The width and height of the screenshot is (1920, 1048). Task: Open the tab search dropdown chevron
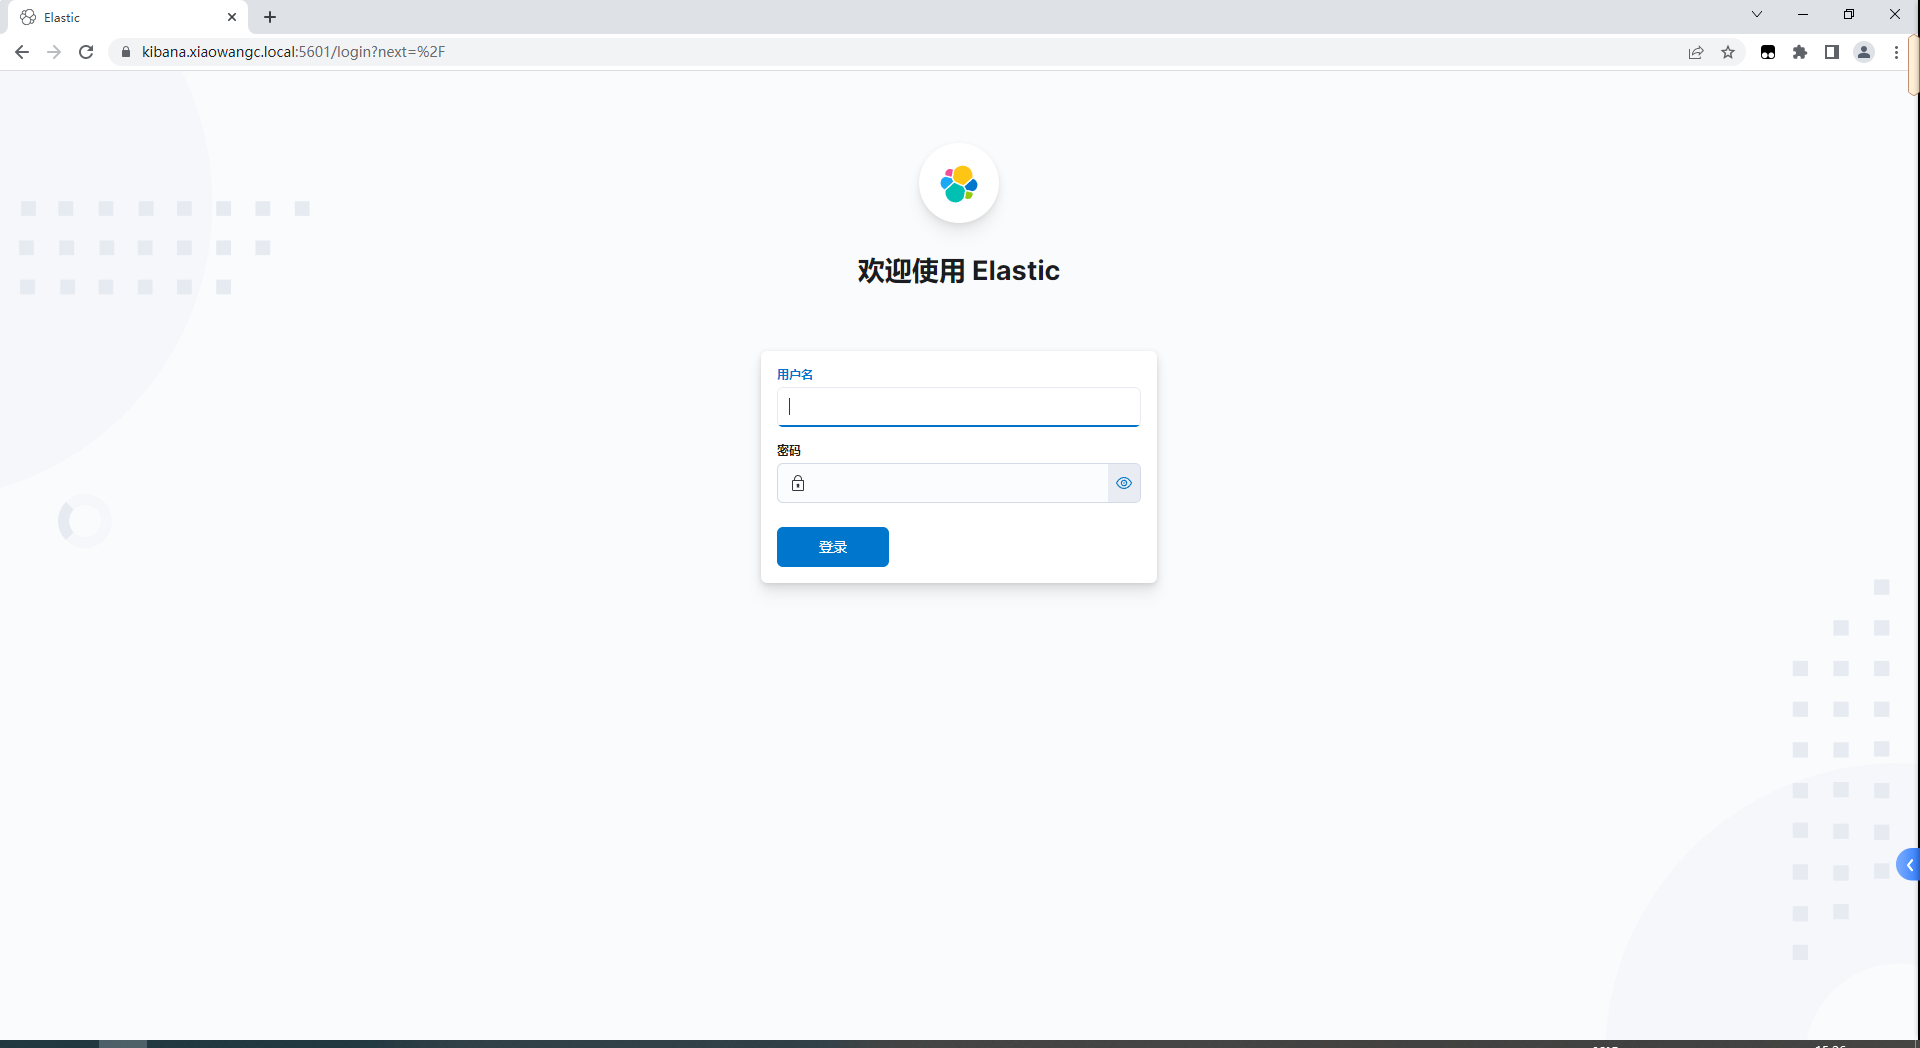point(1757,14)
